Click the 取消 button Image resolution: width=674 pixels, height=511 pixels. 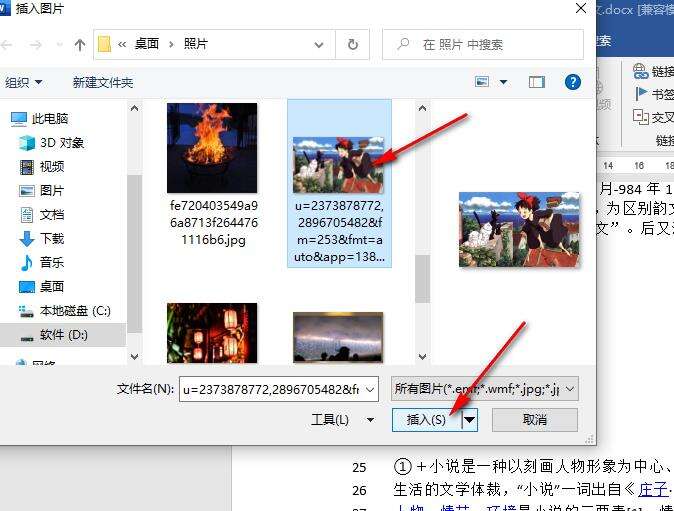[534, 419]
